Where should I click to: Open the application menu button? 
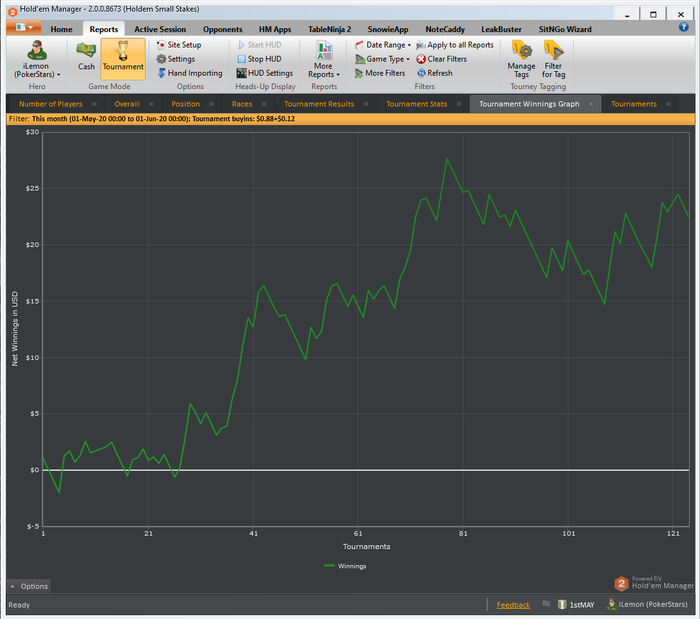pos(24,27)
